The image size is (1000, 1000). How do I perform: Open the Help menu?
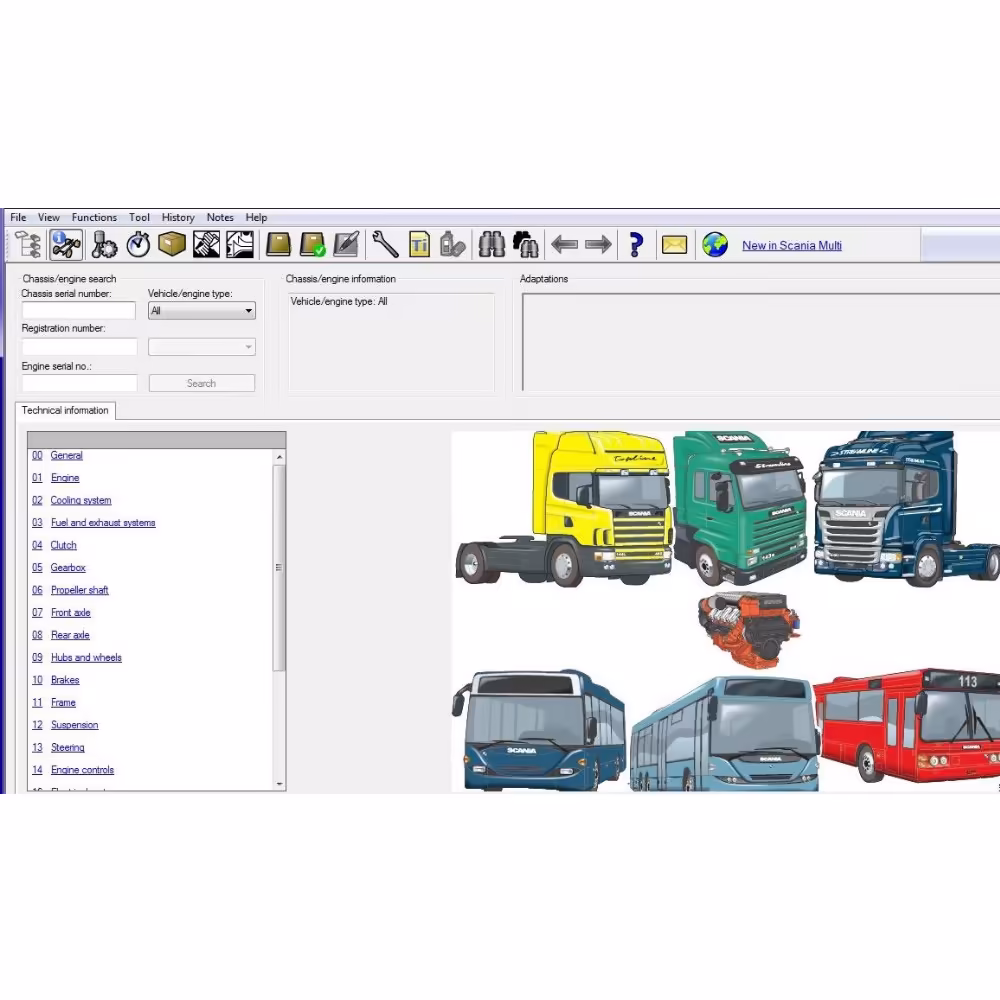256,217
